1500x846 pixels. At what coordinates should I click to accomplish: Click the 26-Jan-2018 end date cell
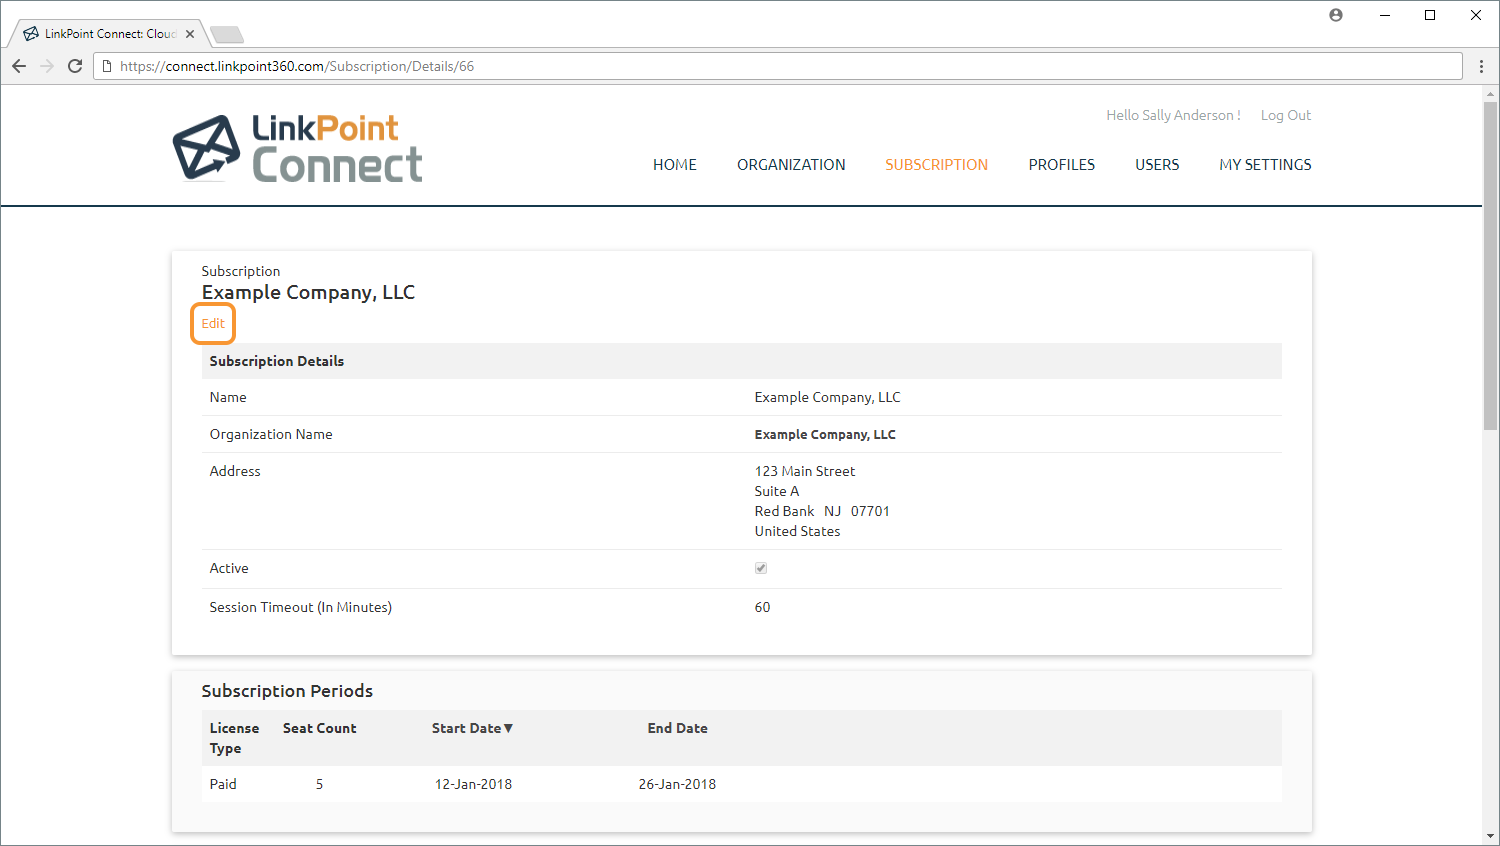point(677,784)
